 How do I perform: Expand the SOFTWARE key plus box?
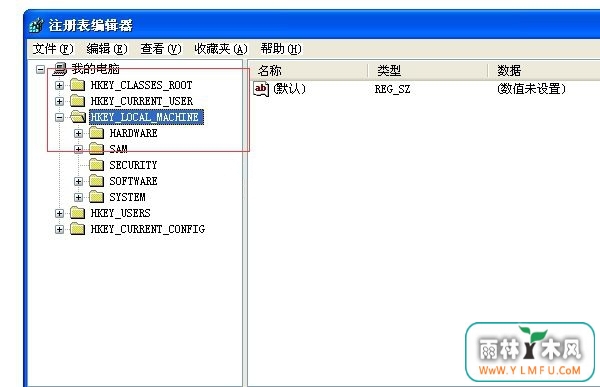click(x=78, y=181)
